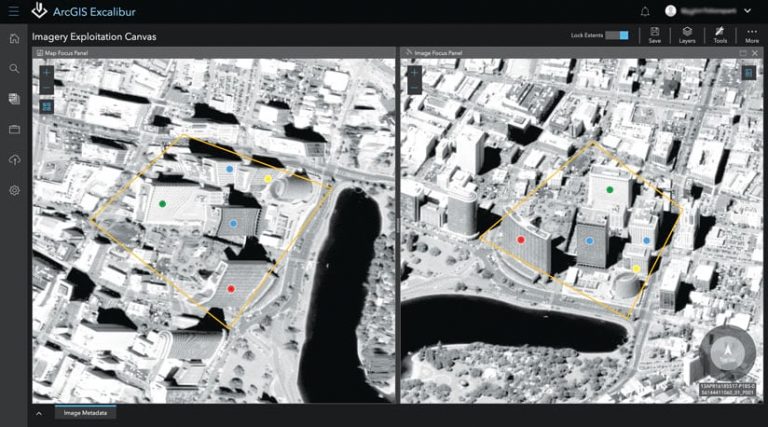This screenshot has height=427, width=768.
Task: Toggle the Lock Extents switch
Action: pyautogui.click(x=617, y=35)
